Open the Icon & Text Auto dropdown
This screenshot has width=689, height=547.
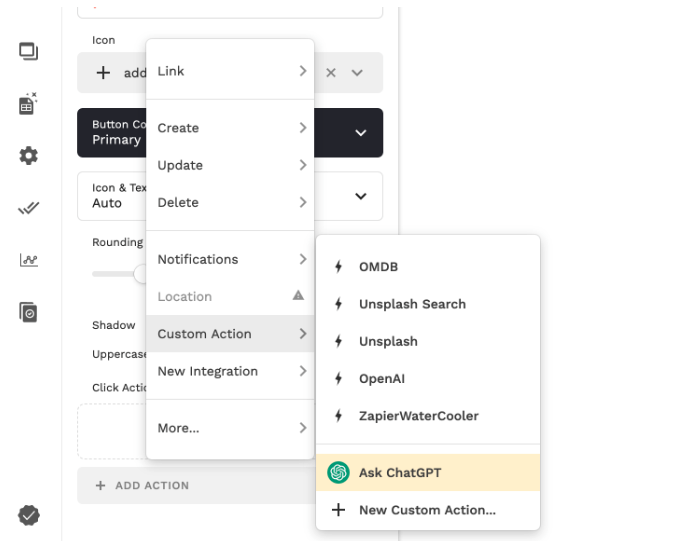coord(360,196)
